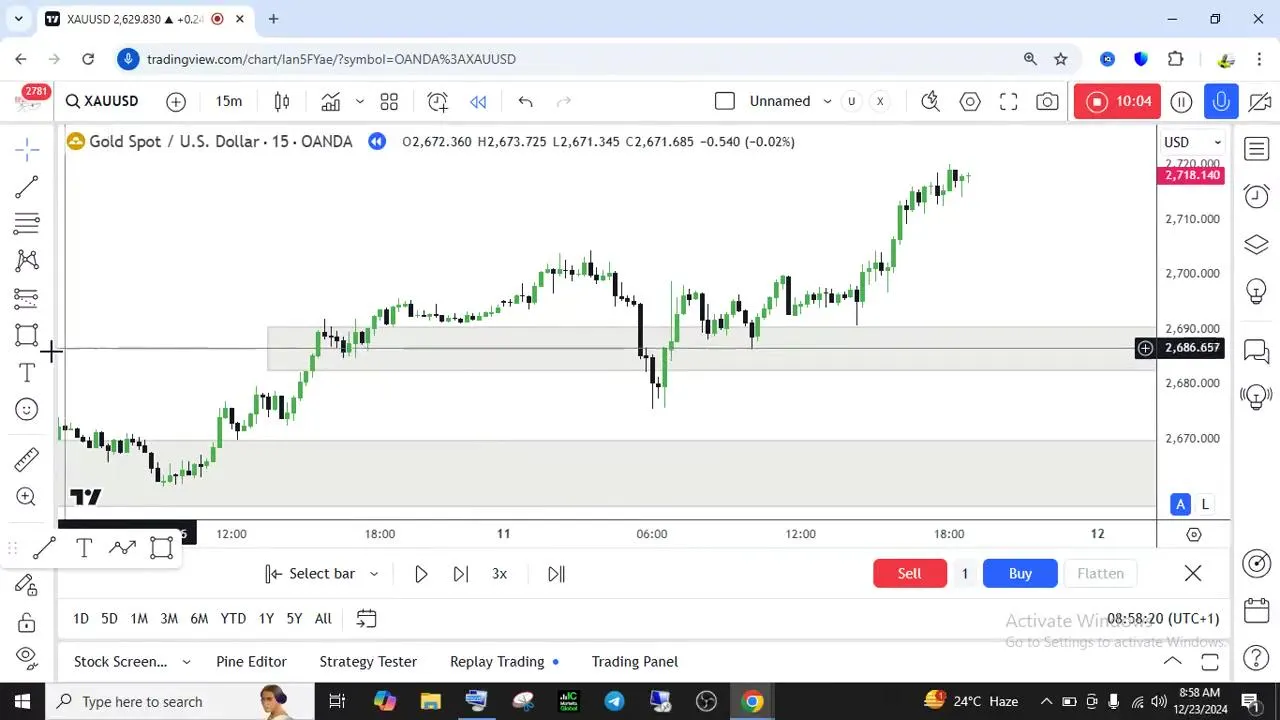The height and width of the screenshot is (720, 1280).
Task: Open the emoji icons tool
Action: point(27,409)
